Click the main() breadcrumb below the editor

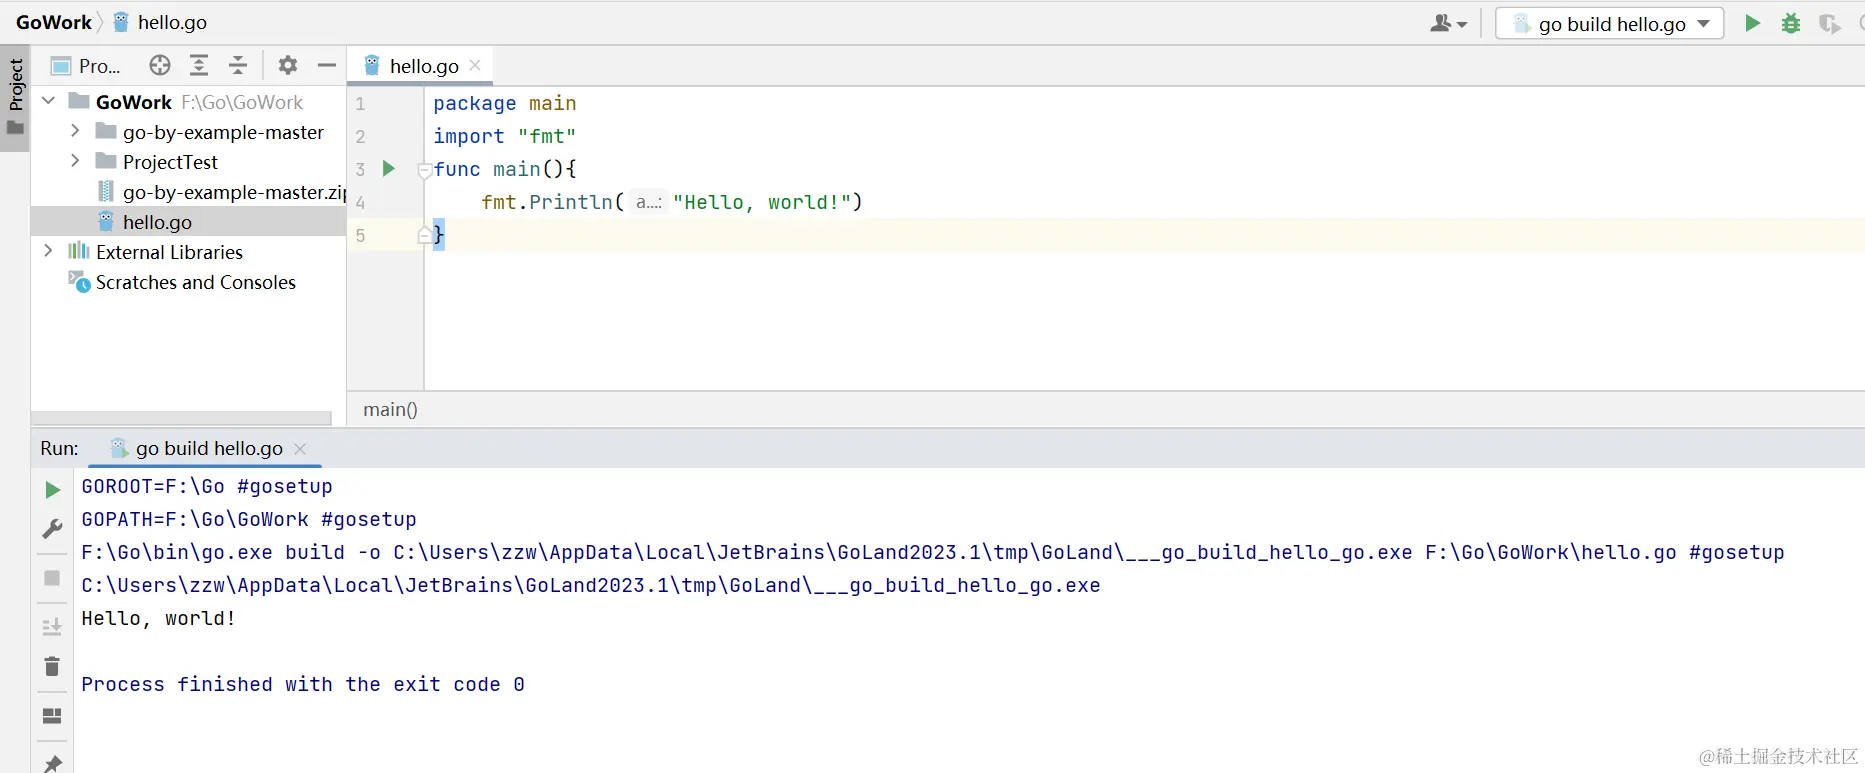[390, 409]
